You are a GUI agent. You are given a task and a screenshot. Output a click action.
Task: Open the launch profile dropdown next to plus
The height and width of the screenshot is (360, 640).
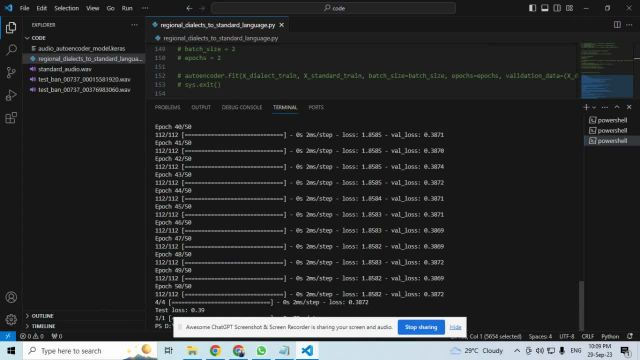[x=594, y=107]
